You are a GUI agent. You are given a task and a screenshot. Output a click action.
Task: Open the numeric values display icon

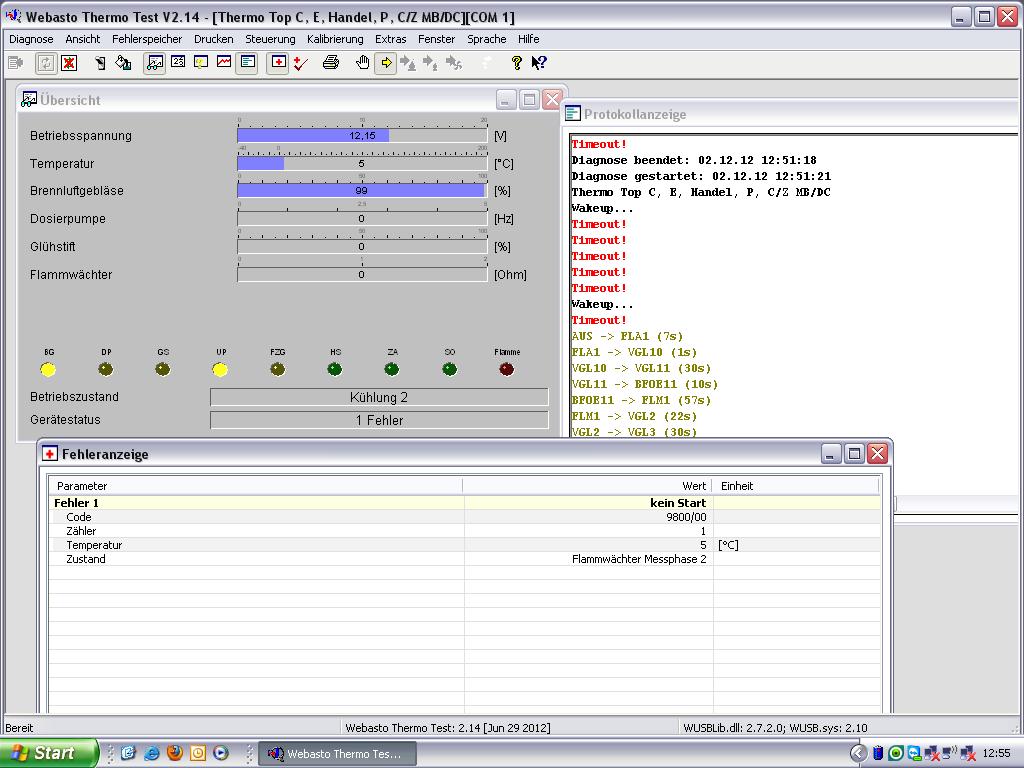click(x=178, y=62)
